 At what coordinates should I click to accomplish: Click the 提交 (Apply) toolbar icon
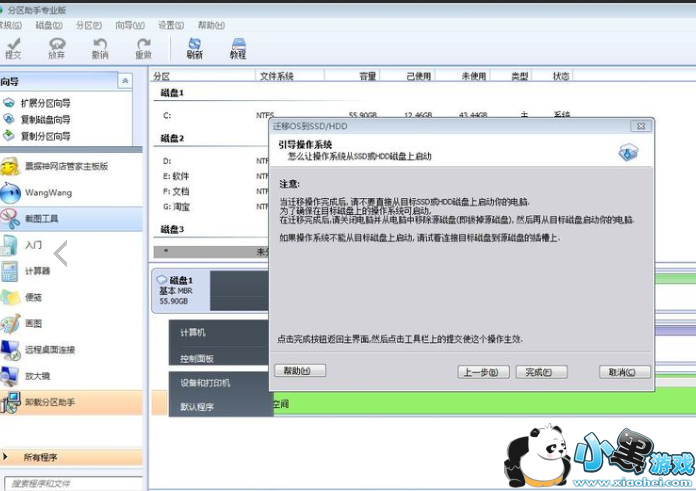click(x=13, y=48)
